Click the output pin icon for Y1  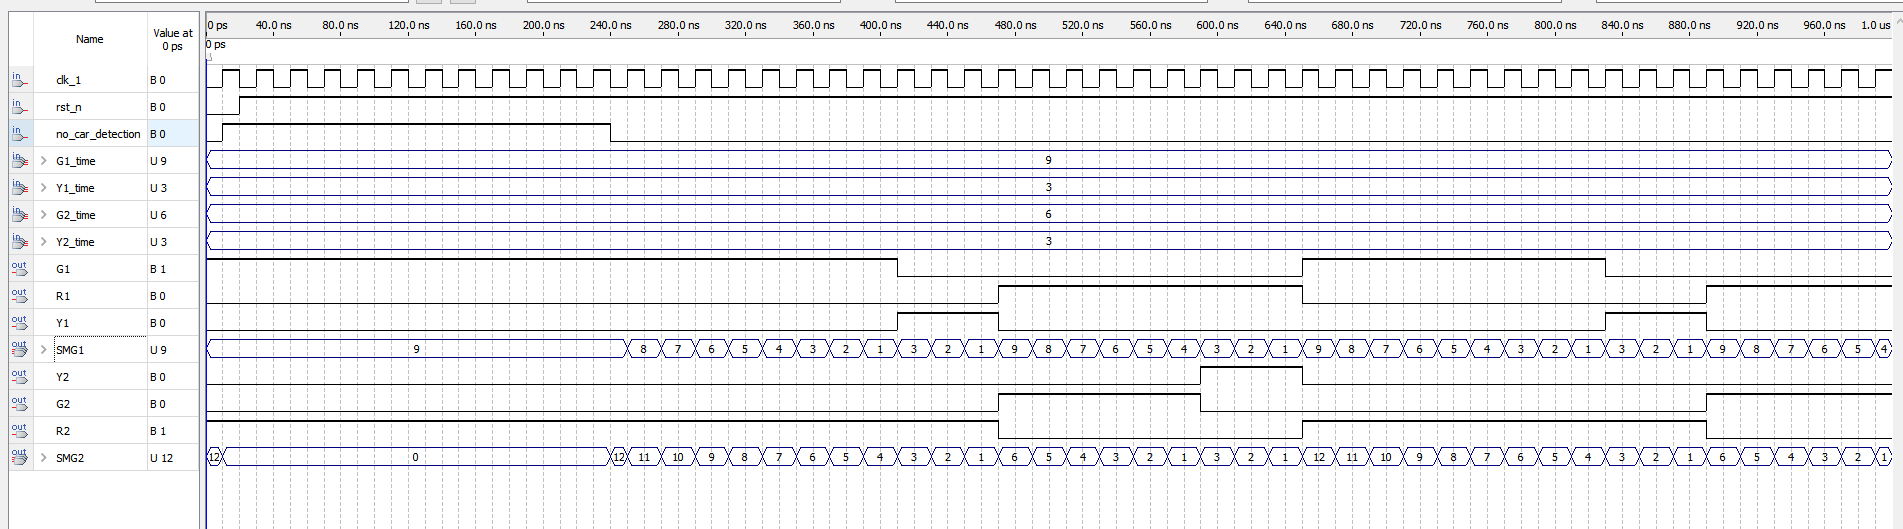(x=19, y=322)
